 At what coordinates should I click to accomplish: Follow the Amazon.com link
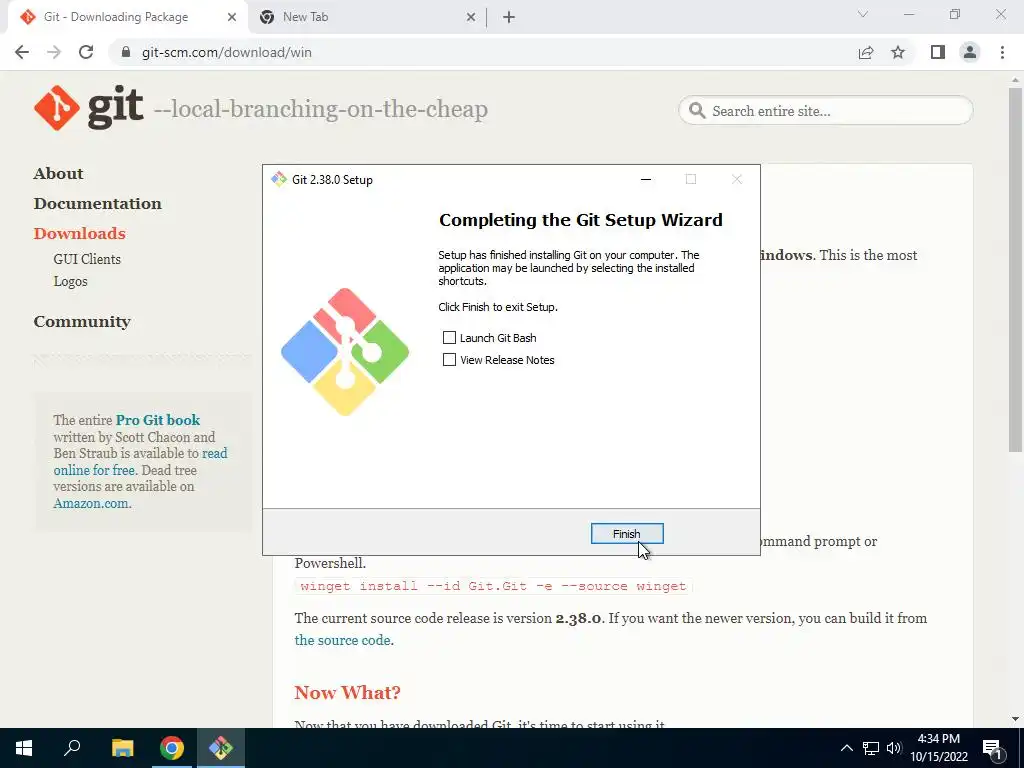(x=91, y=504)
